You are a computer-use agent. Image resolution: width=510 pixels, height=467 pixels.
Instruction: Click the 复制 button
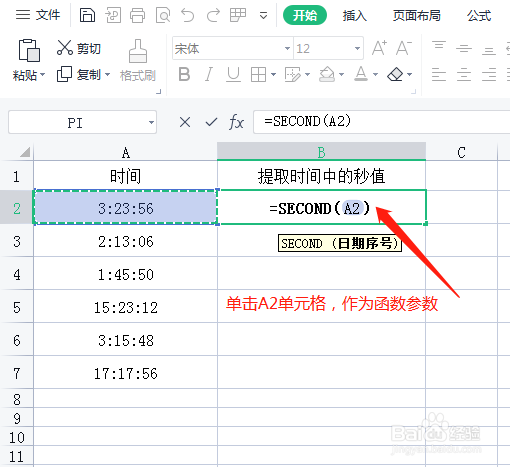tap(79, 74)
